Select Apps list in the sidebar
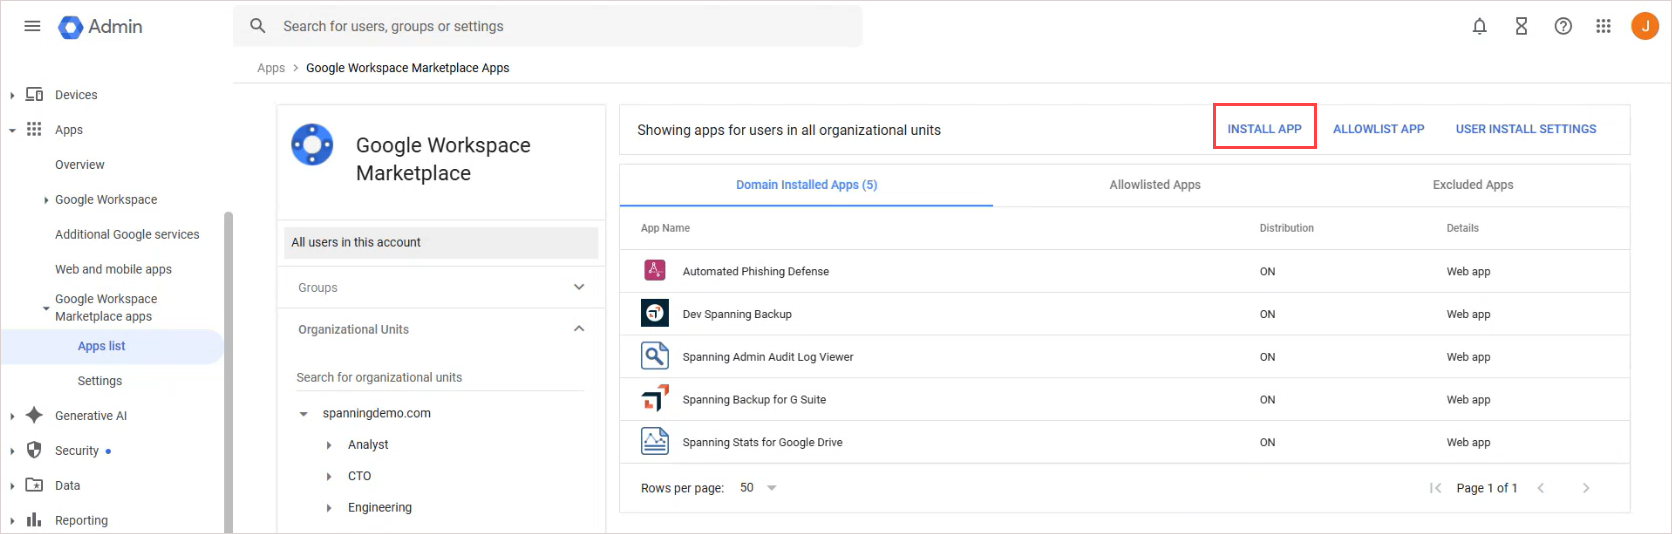This screenshot has width=1672, height=534. 111,346
